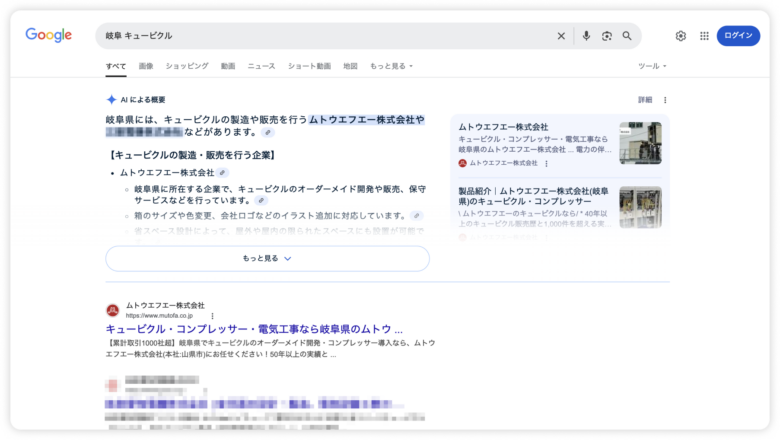Screen dimensions: 780x440
Task: Open ムトウエフエー株式会社 side card title
Action: coord(503,127)
